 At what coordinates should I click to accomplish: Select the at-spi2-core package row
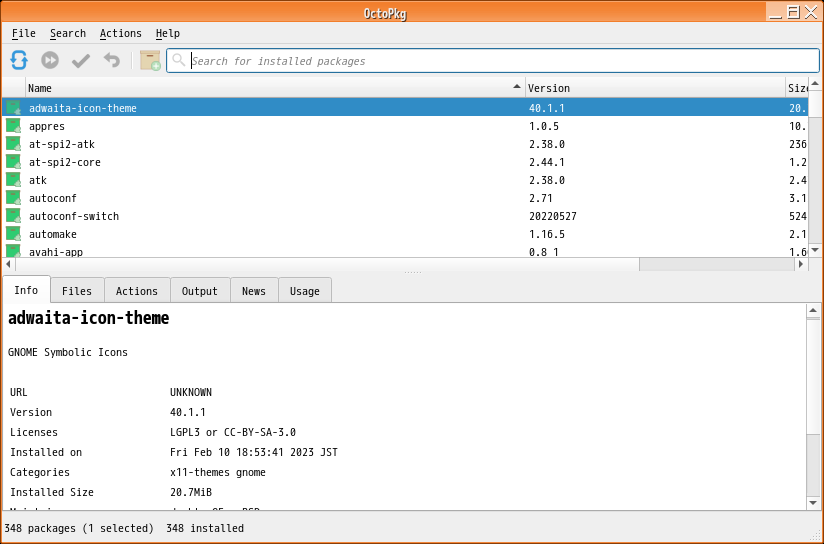coord(405,162)
